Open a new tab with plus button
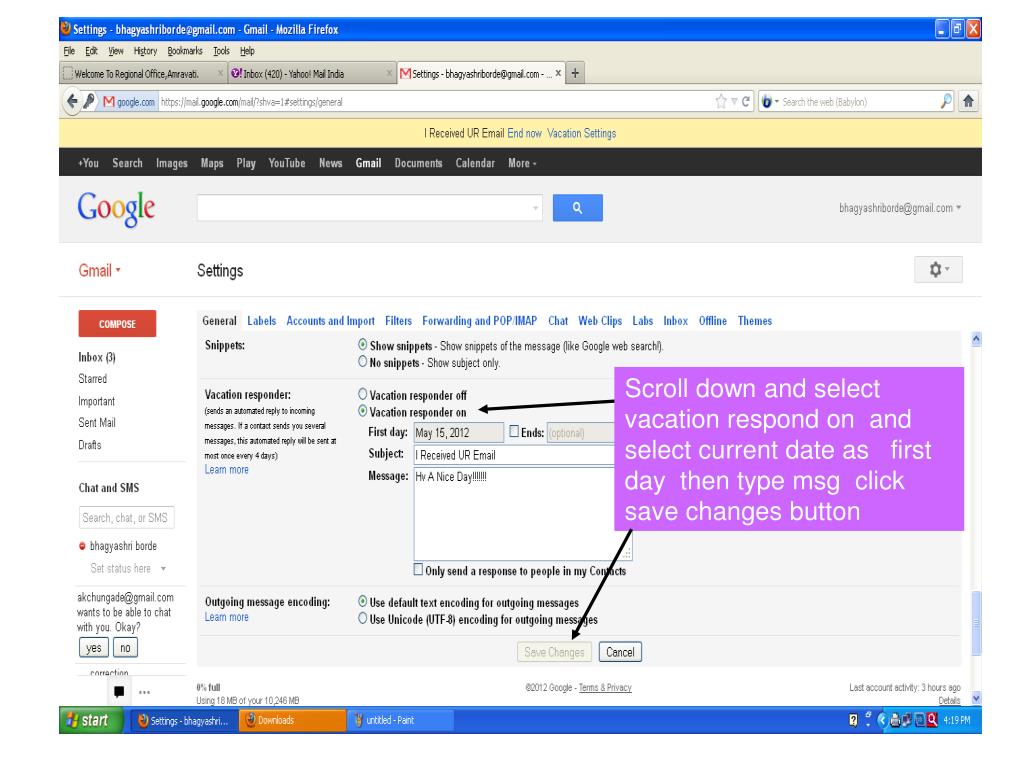The image size is (1024, 768). (575, 73)
